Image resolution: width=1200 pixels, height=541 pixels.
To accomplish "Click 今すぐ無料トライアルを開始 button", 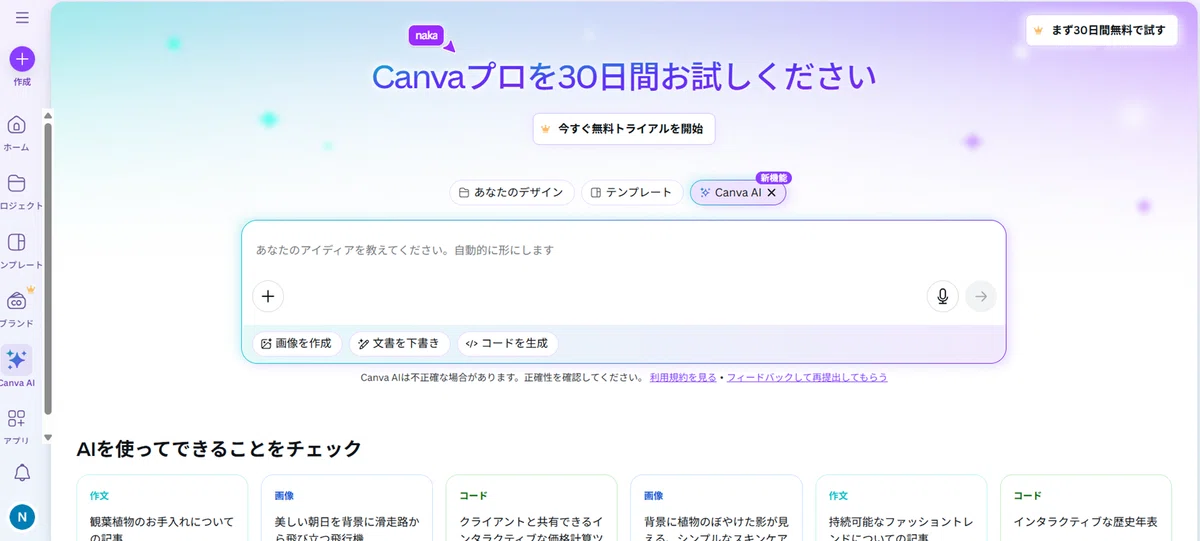I will click(624, 129).
